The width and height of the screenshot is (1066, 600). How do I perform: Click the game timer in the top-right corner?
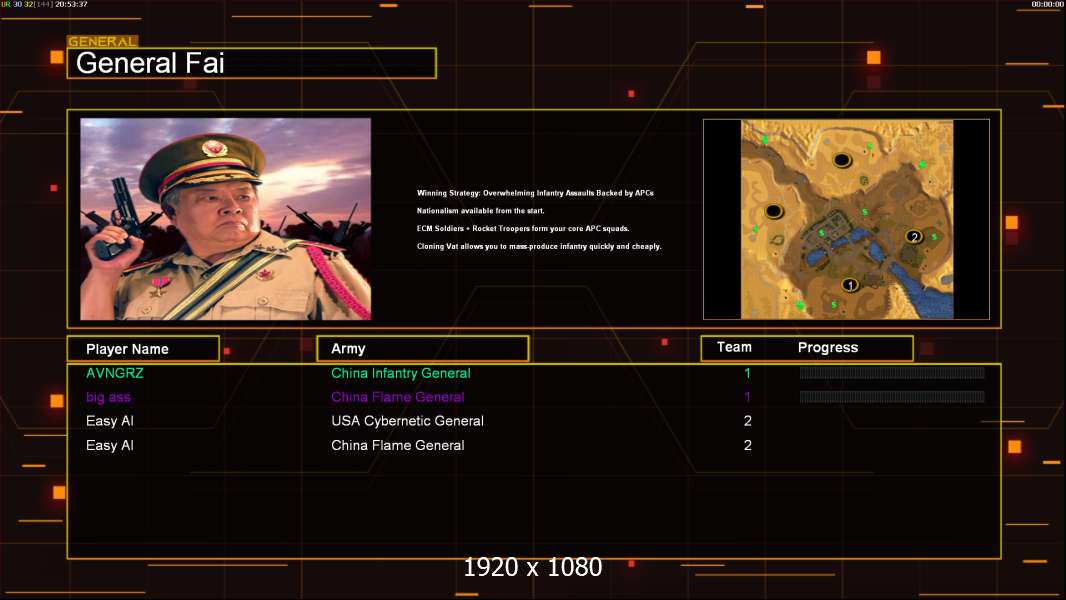1048,4
